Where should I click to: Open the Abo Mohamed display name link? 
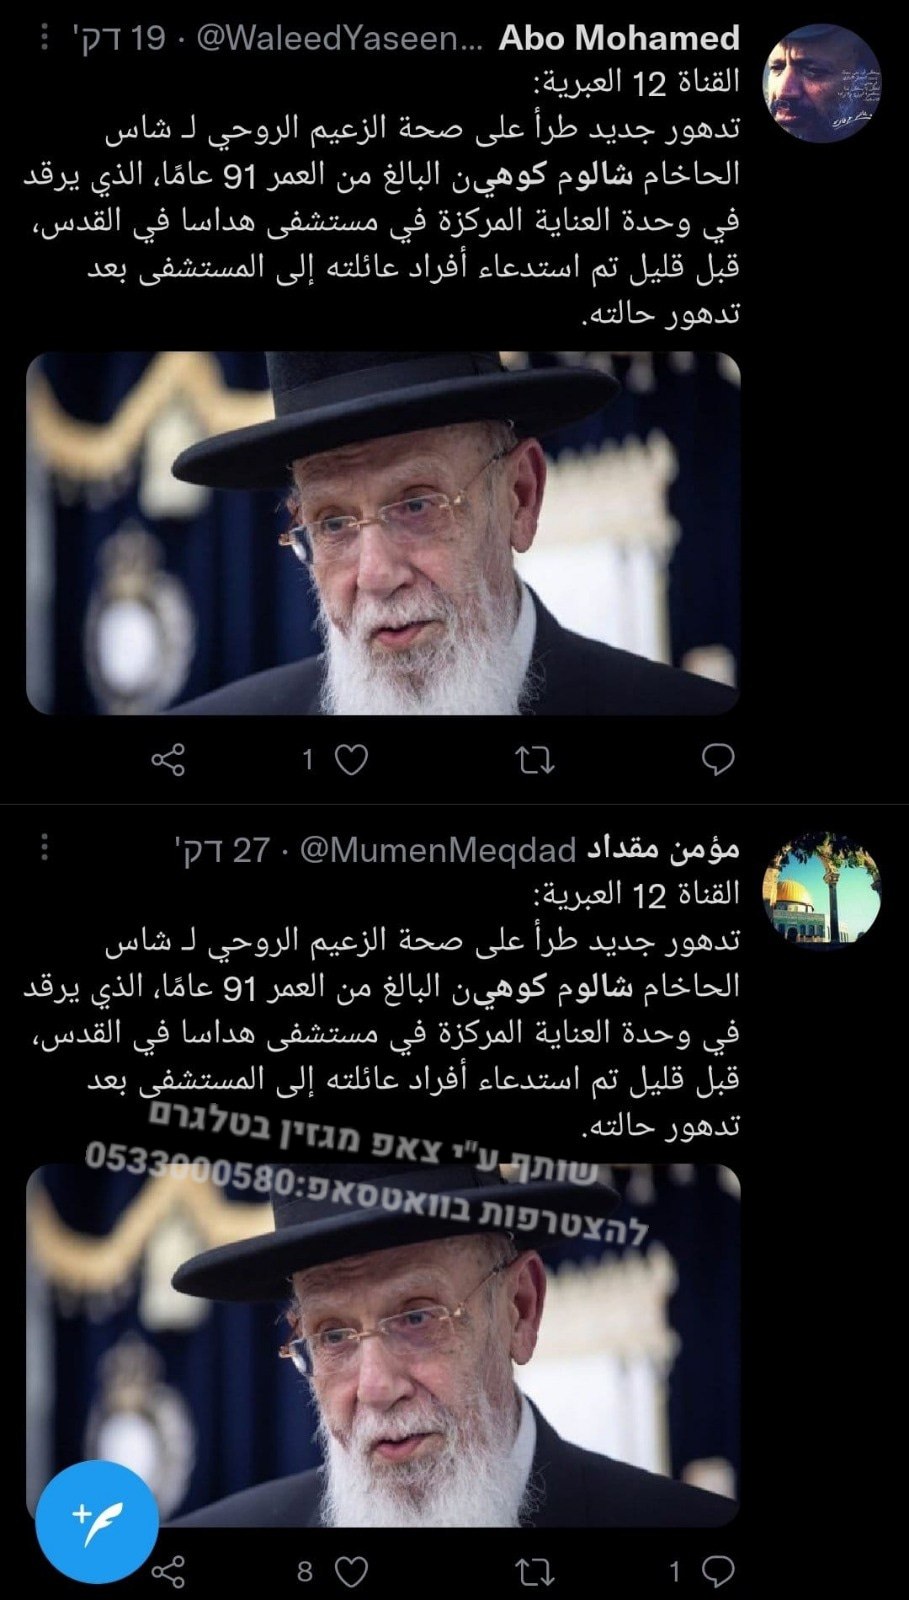coord(619,38)
